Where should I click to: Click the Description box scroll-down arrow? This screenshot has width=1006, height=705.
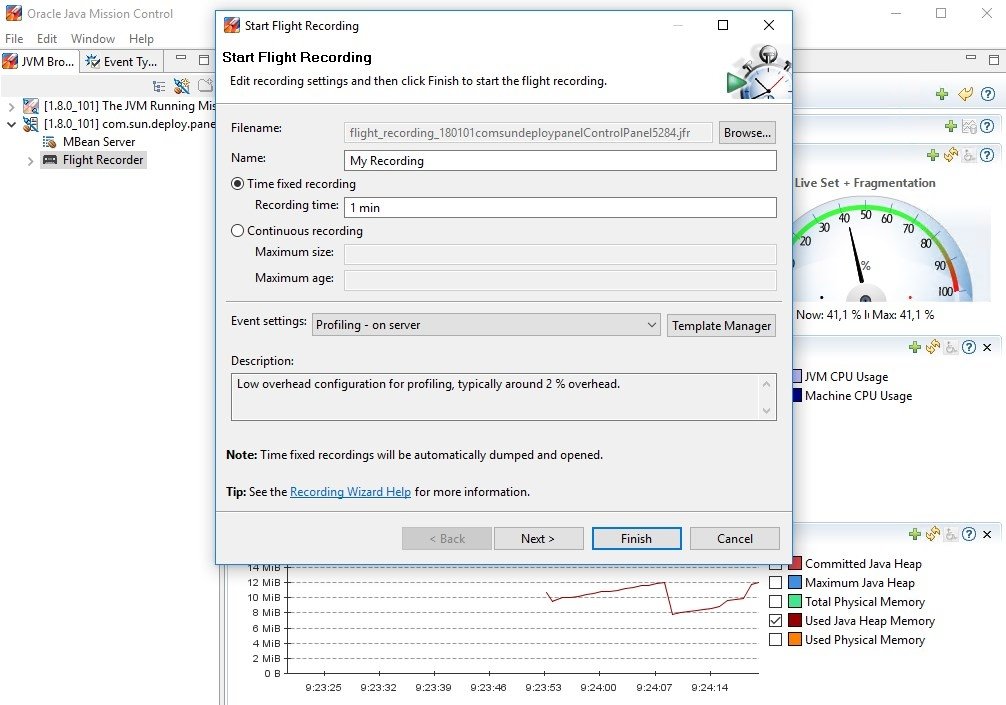coord(766,411)
